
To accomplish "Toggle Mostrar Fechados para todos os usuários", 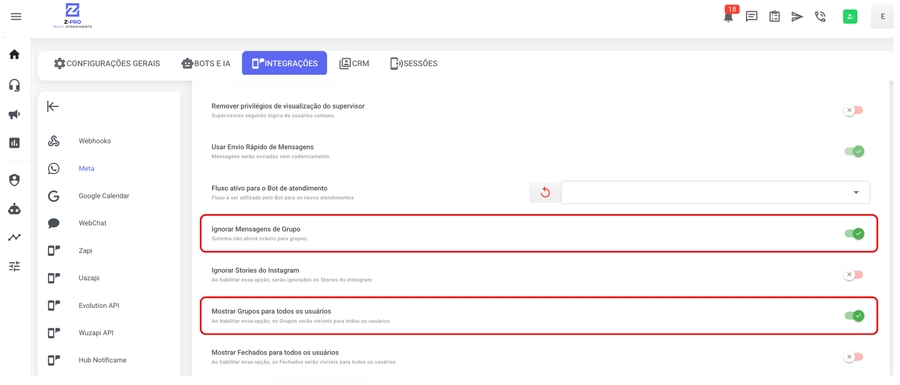I will [854, 357].
